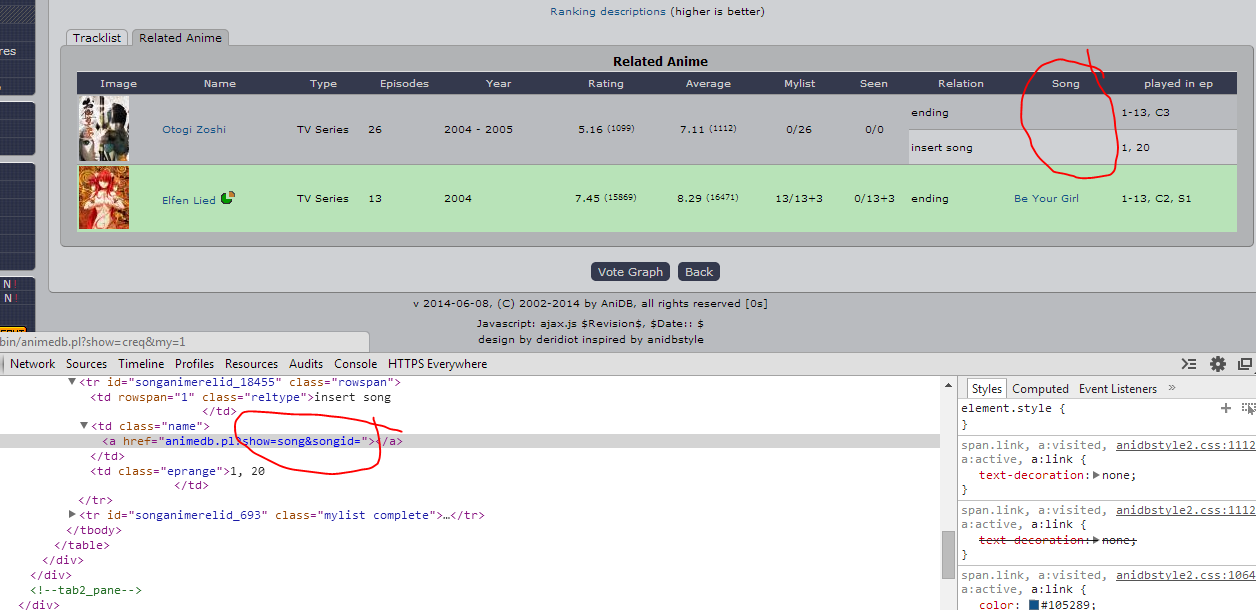The image size is (1256, 610).
Task: Click the Elfen Lied mylist status icon
Action: pyautogui.click(x=228, y=198)
